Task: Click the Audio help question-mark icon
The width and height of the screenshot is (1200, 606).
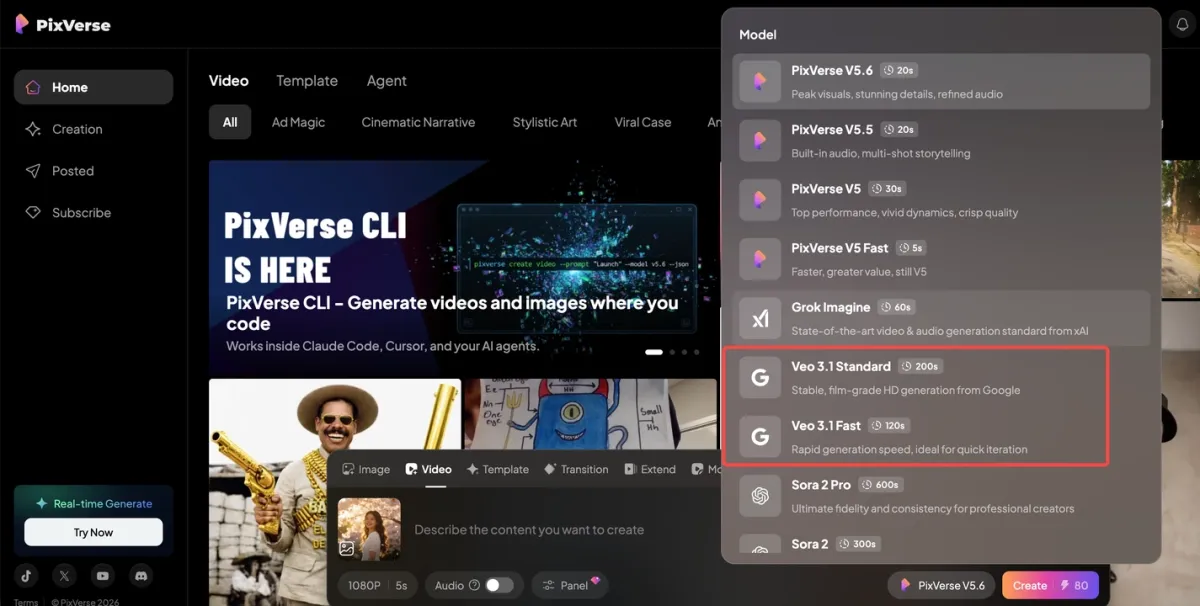Action: pos(474,586)
